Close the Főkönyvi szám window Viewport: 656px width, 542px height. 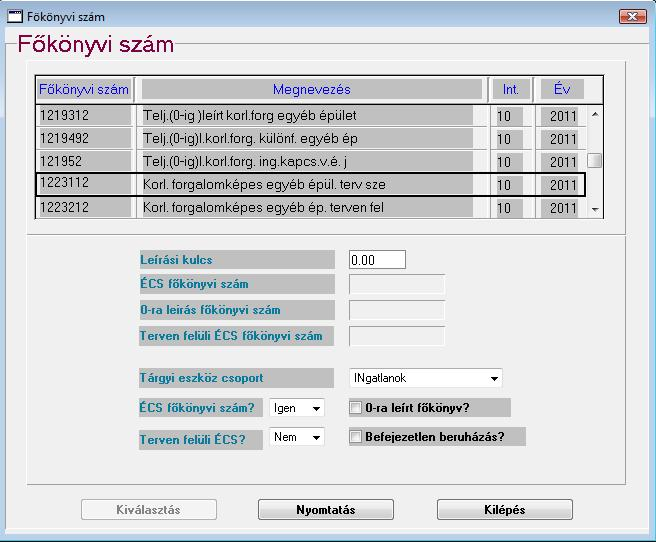(633, 16)
